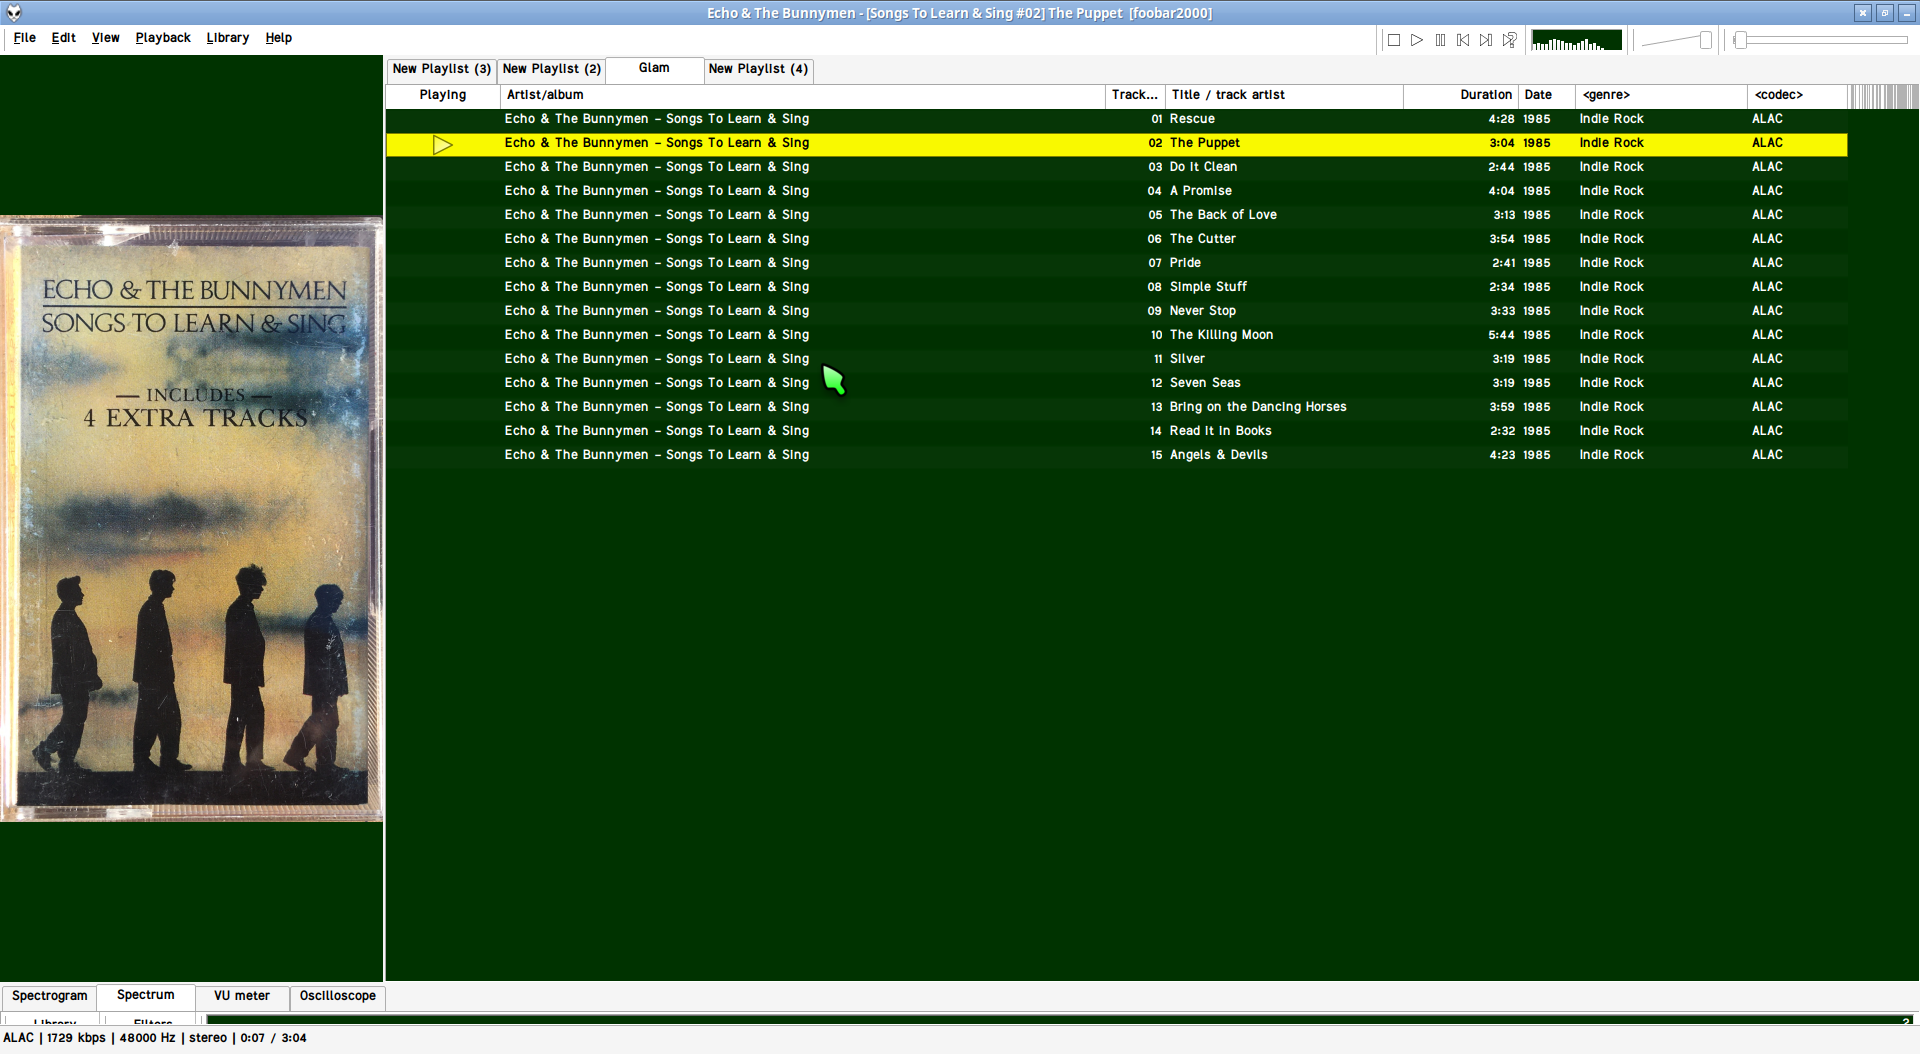Viewport: 1920px width, 1054px height.
Task: Sort by the Track number column header
Action: [x=1135, y=95]
